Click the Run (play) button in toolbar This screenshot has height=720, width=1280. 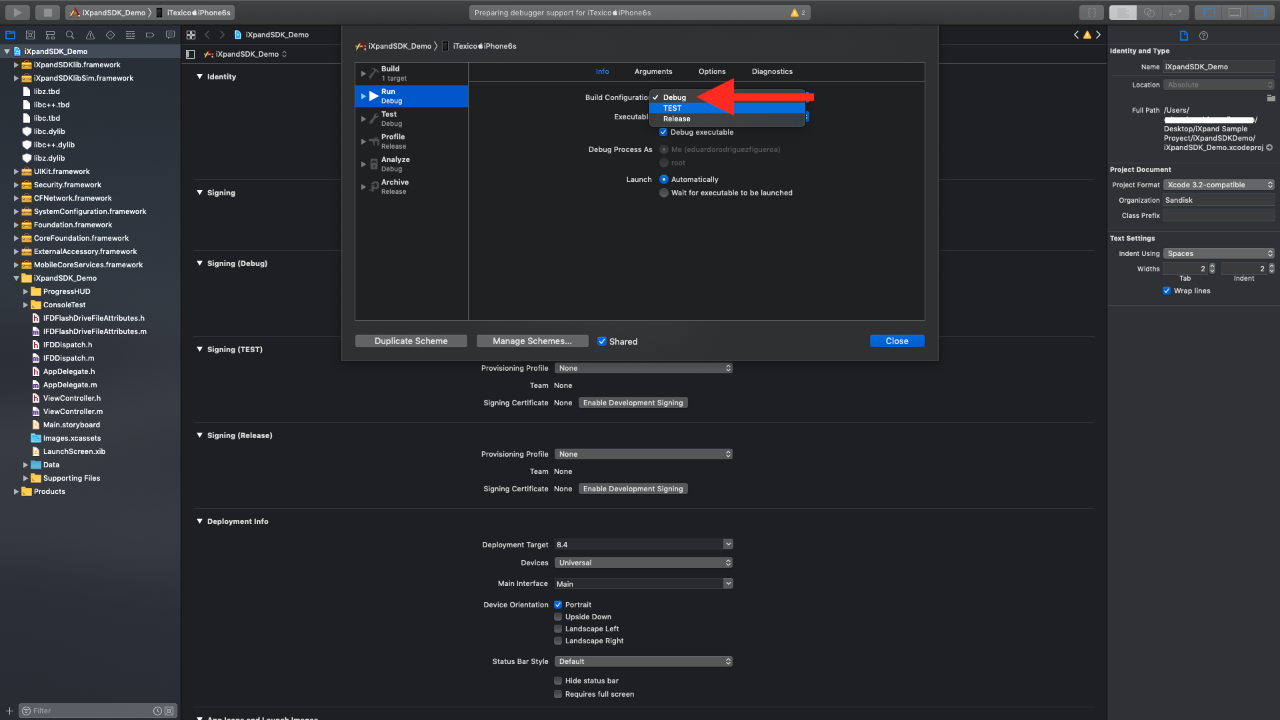pyautogui.click(x=17, y=12)
